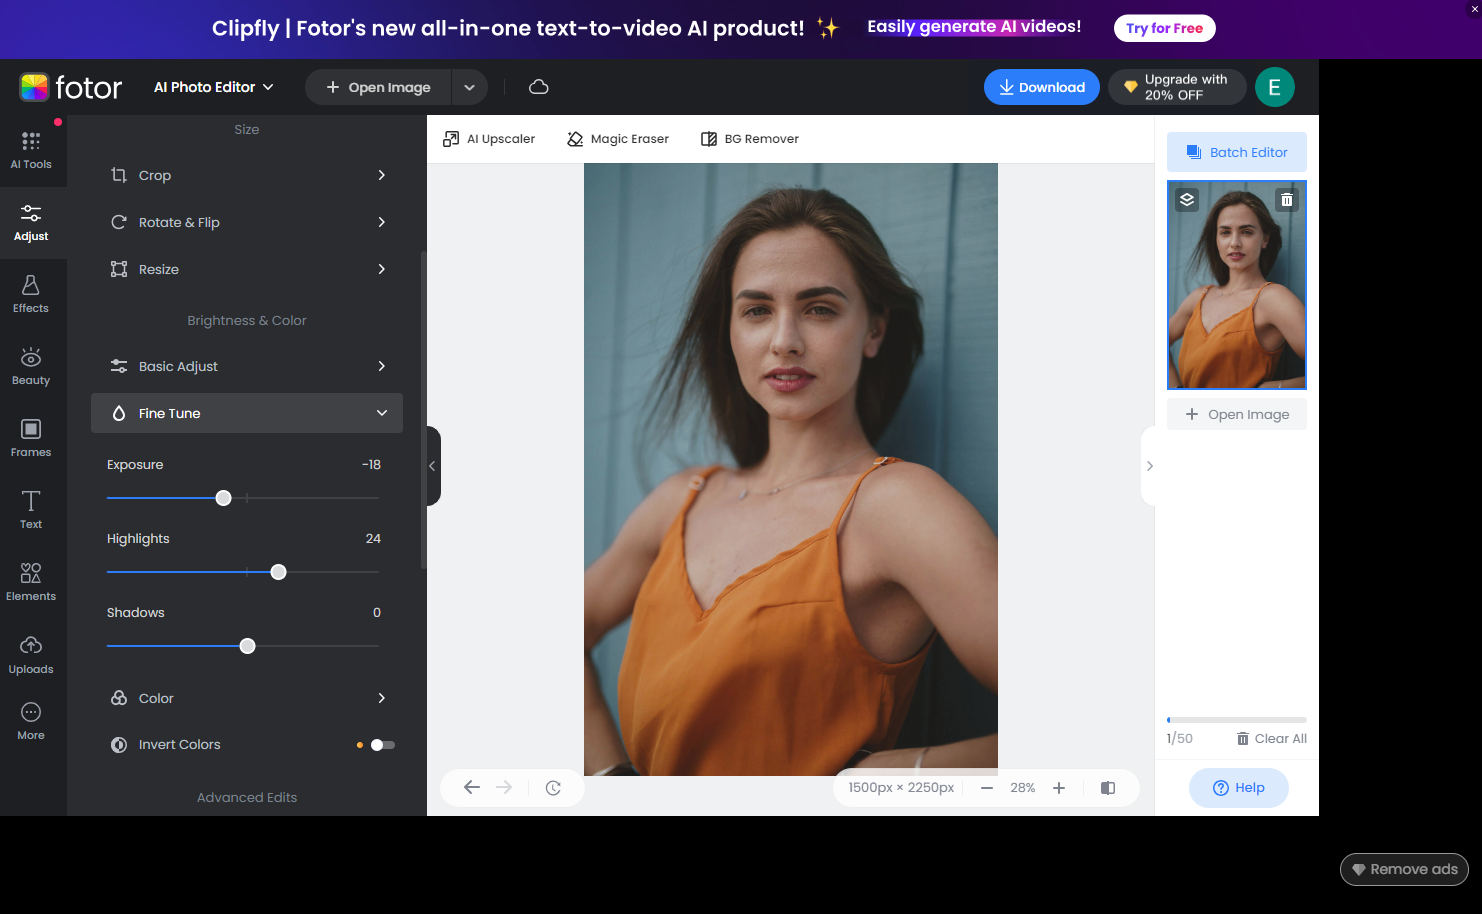This screenshot has height=914, width=1482.
Task: Open the Text panel
Action: pyautogui.click(x=31, y=509)
